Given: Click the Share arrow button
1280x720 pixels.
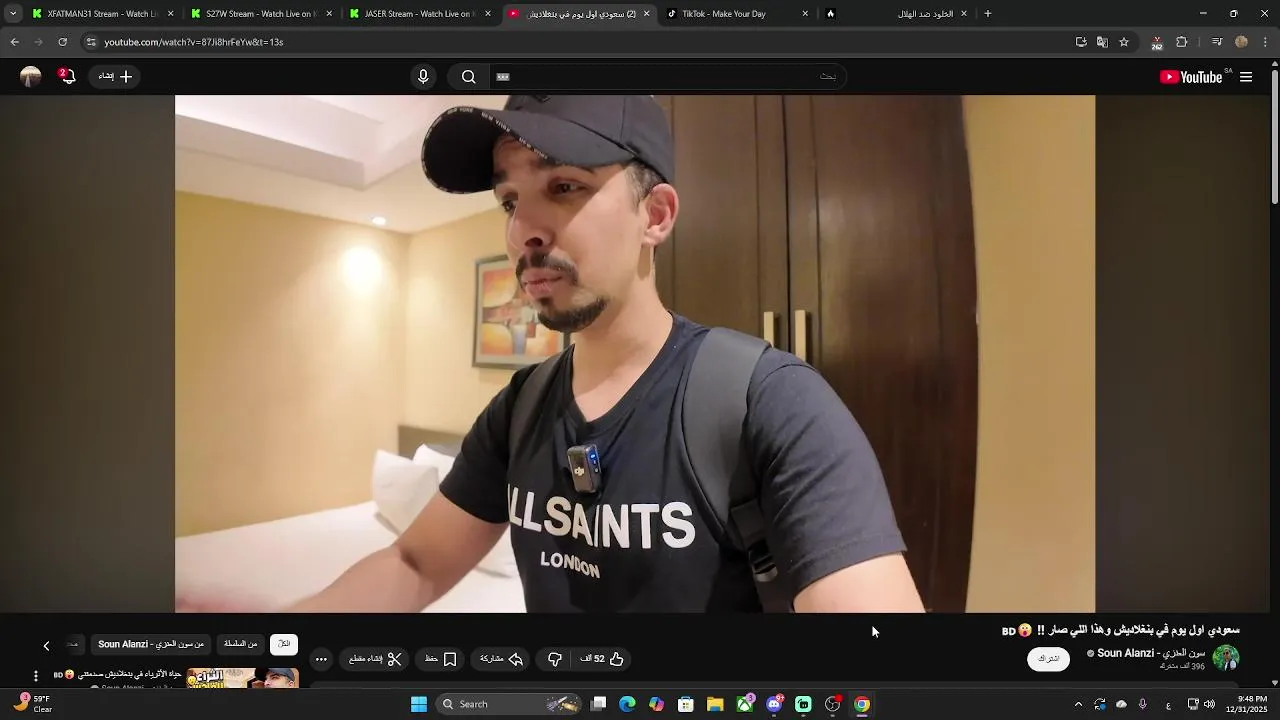Looking at the screenshot, I should [502, 659].
